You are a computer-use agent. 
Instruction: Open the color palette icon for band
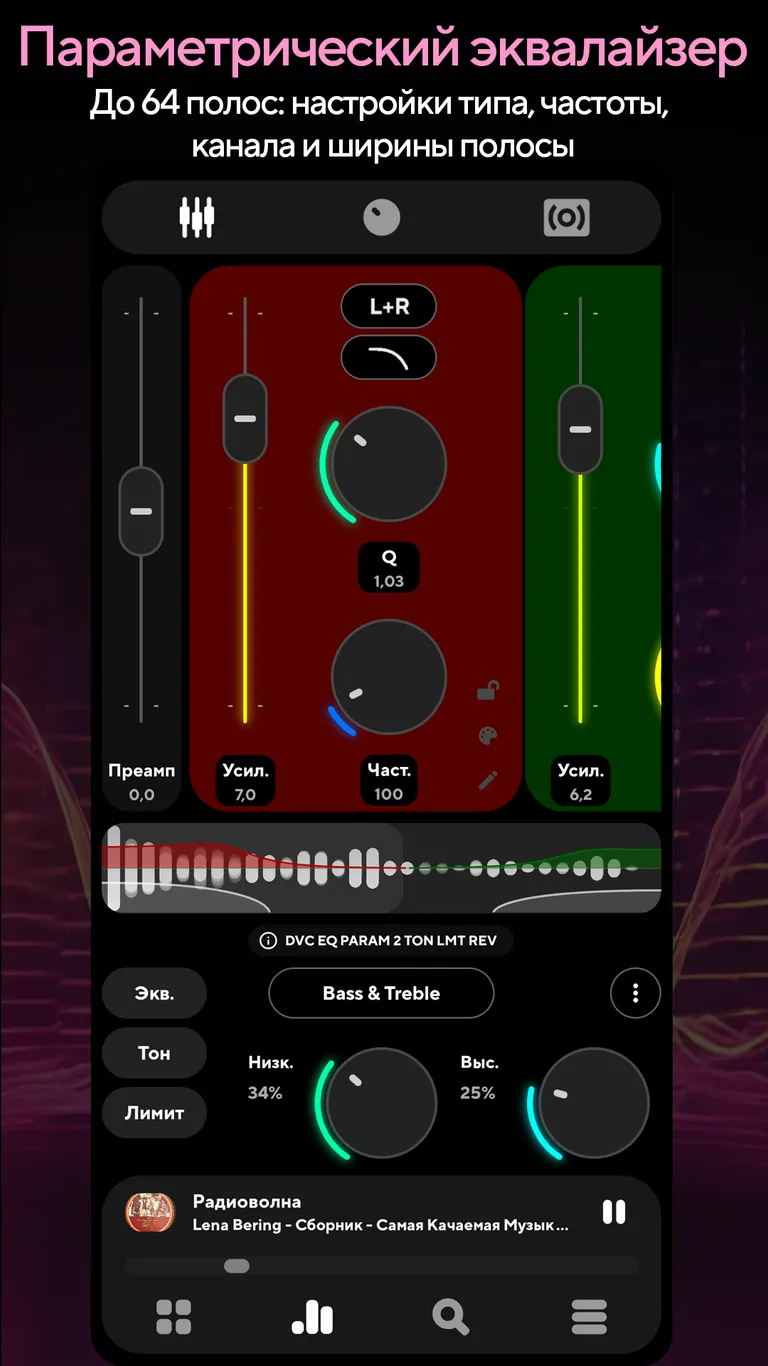tap(488, 736)
